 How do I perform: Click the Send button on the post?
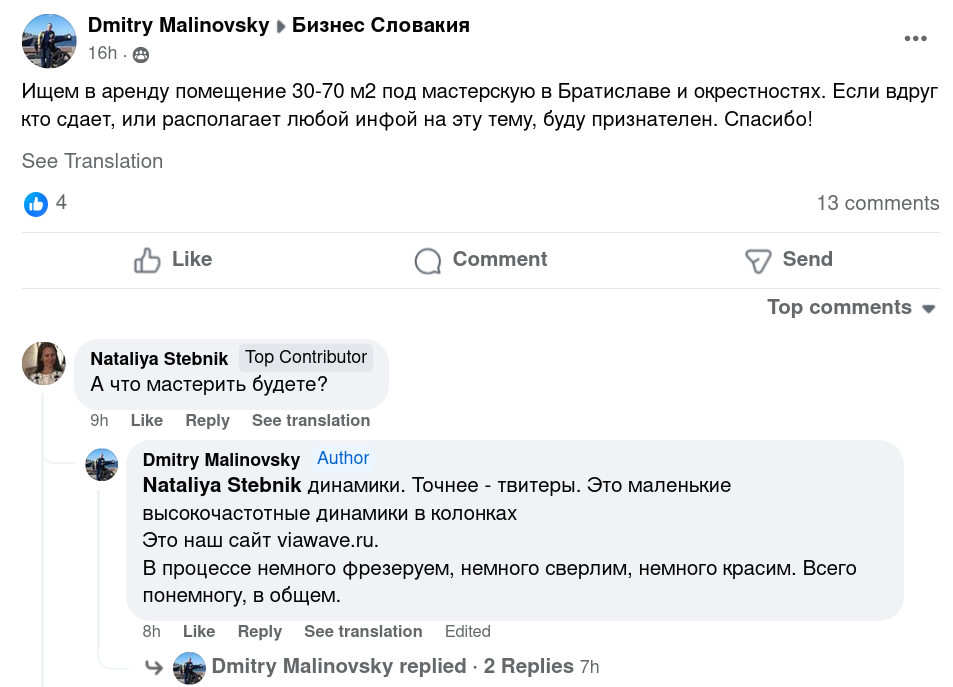(789, 260)
